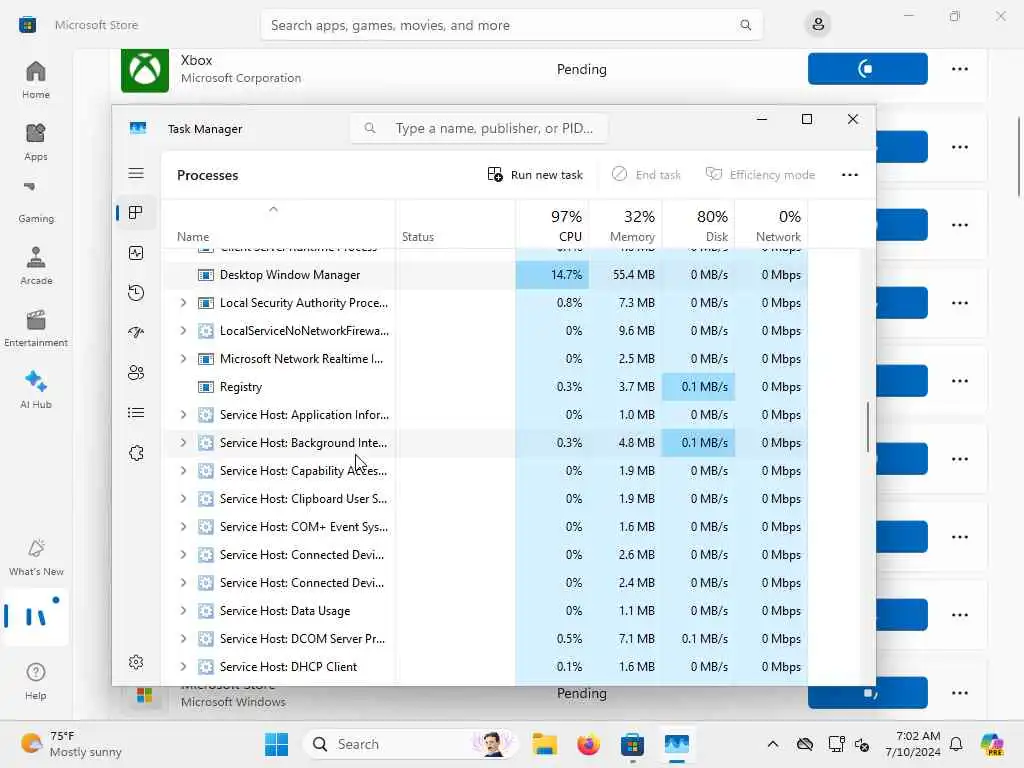The height and width of the screenshot is (768, 1024).
Task: Expand LocalServiceNoNetworkFirewall row
Action: [x=184, y=330]
